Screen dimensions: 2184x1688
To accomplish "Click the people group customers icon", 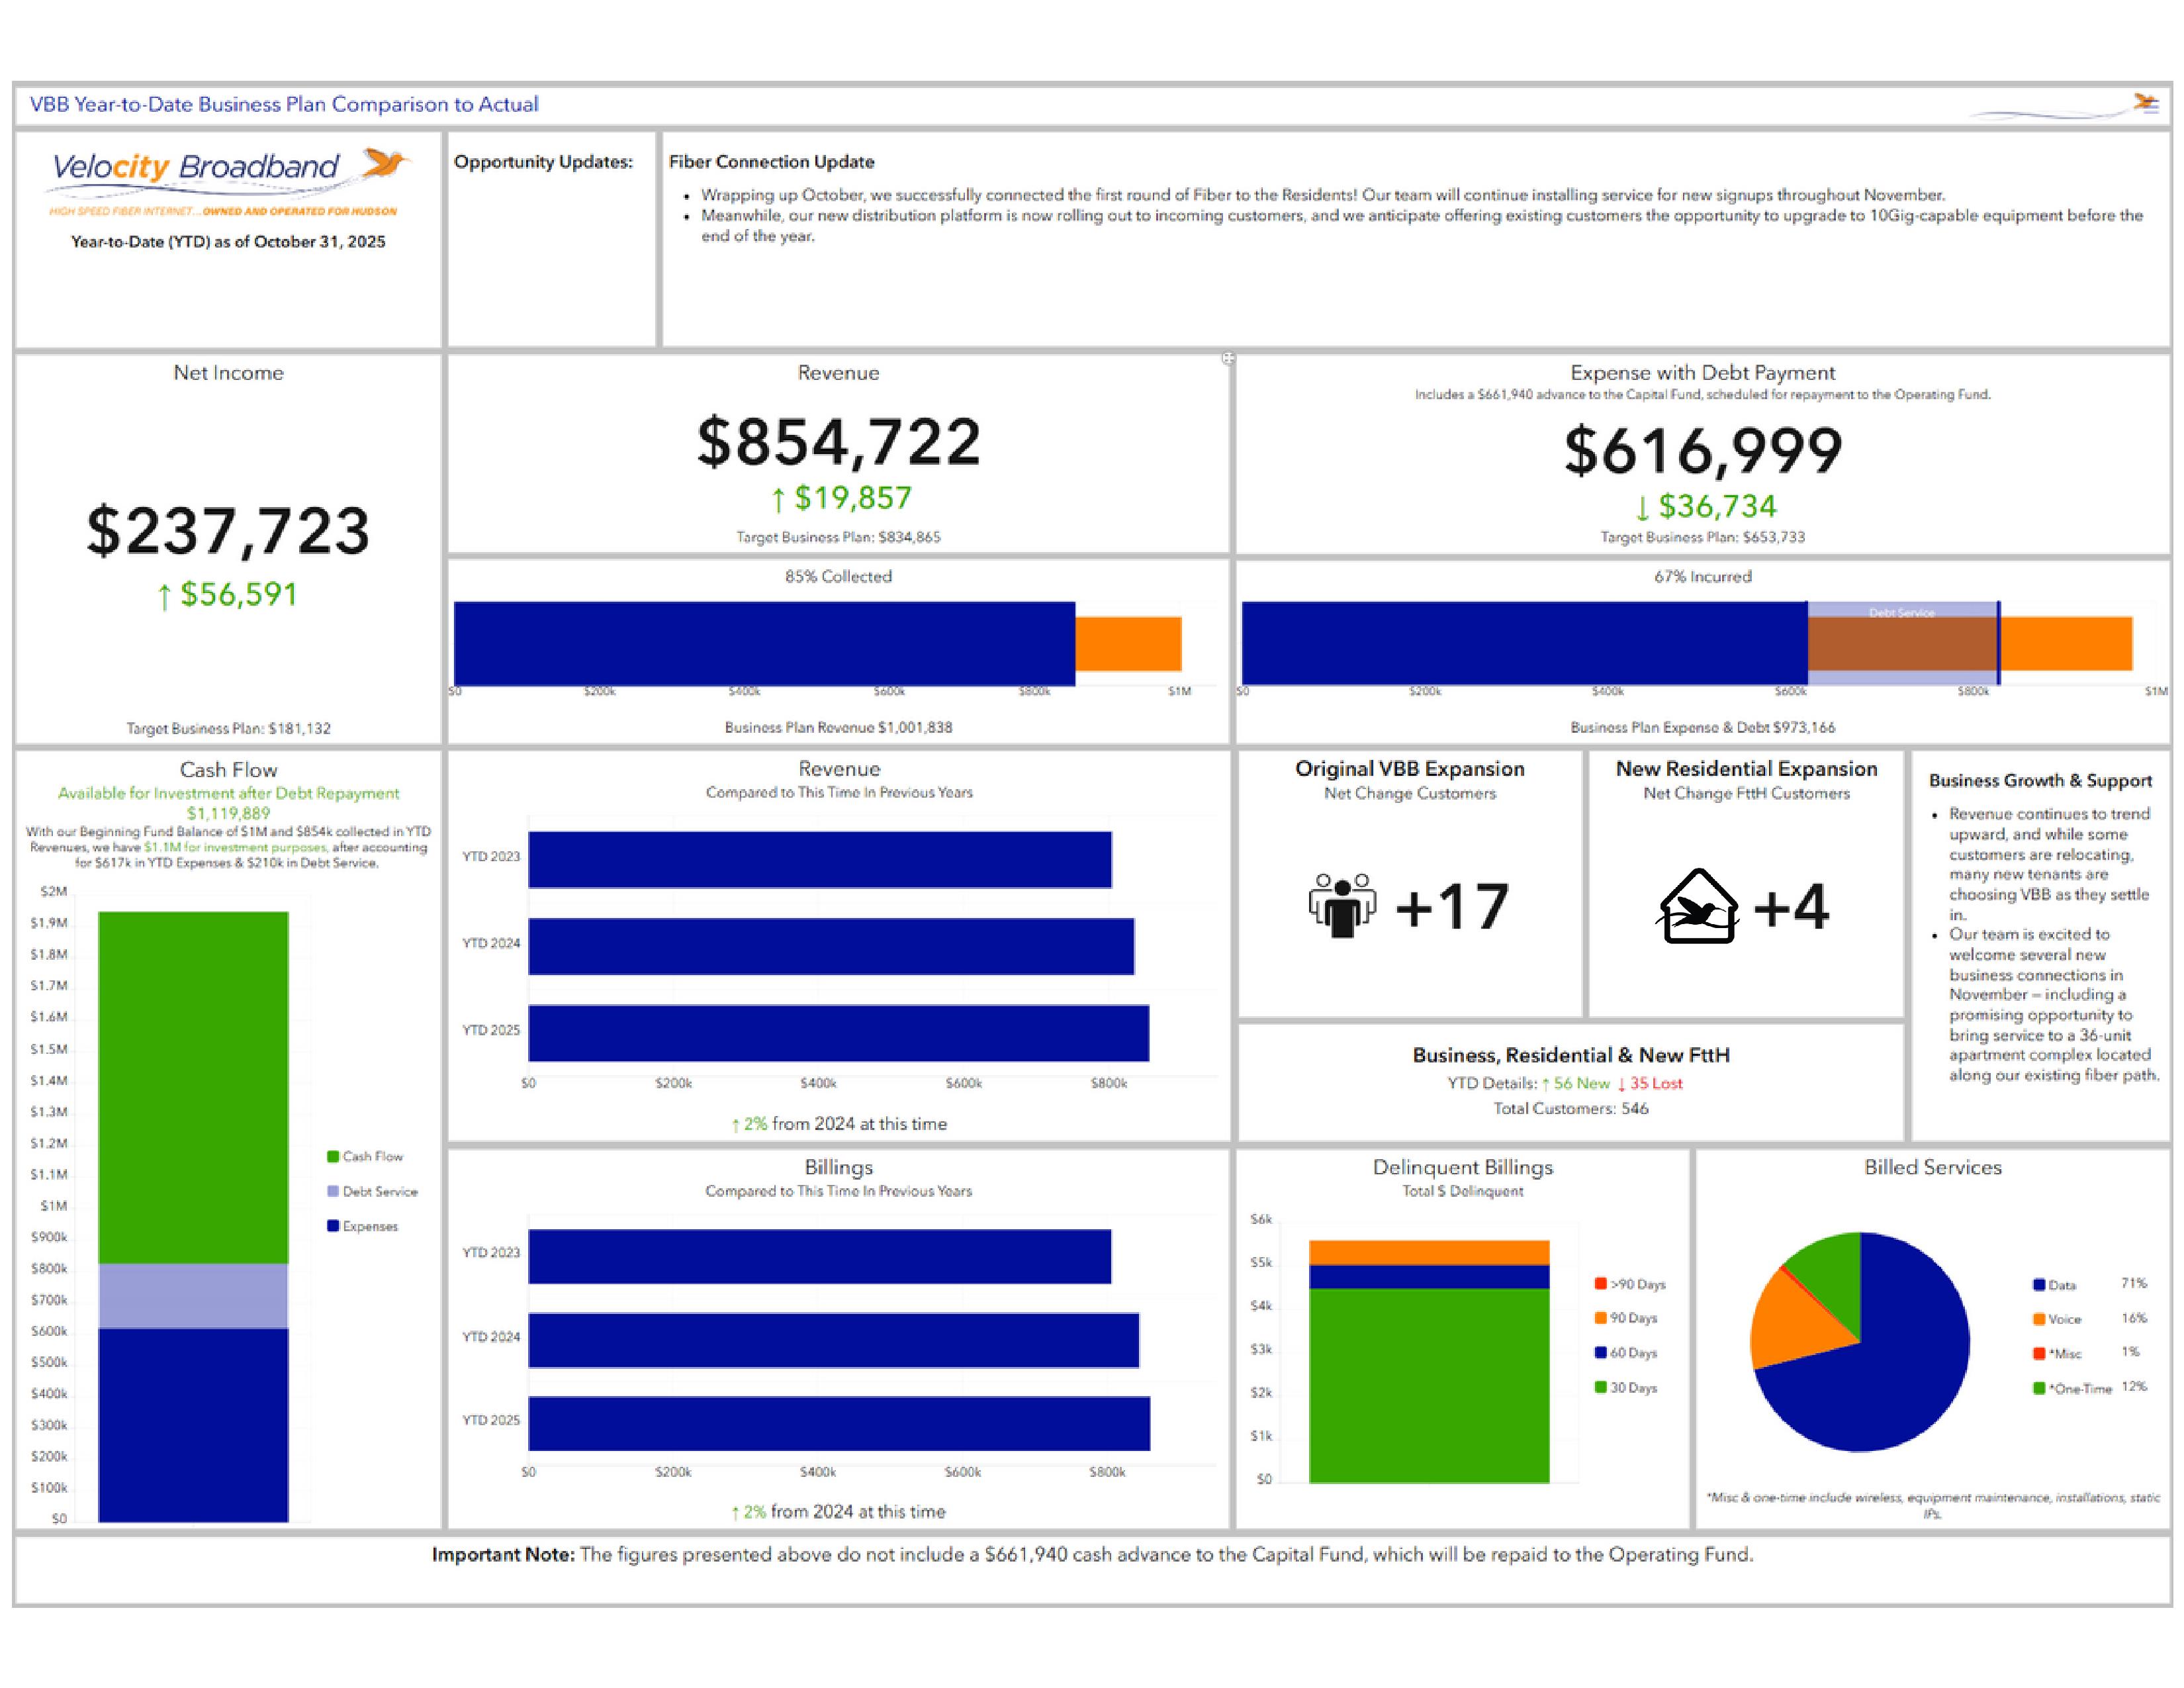I will tap(1342, 905).
